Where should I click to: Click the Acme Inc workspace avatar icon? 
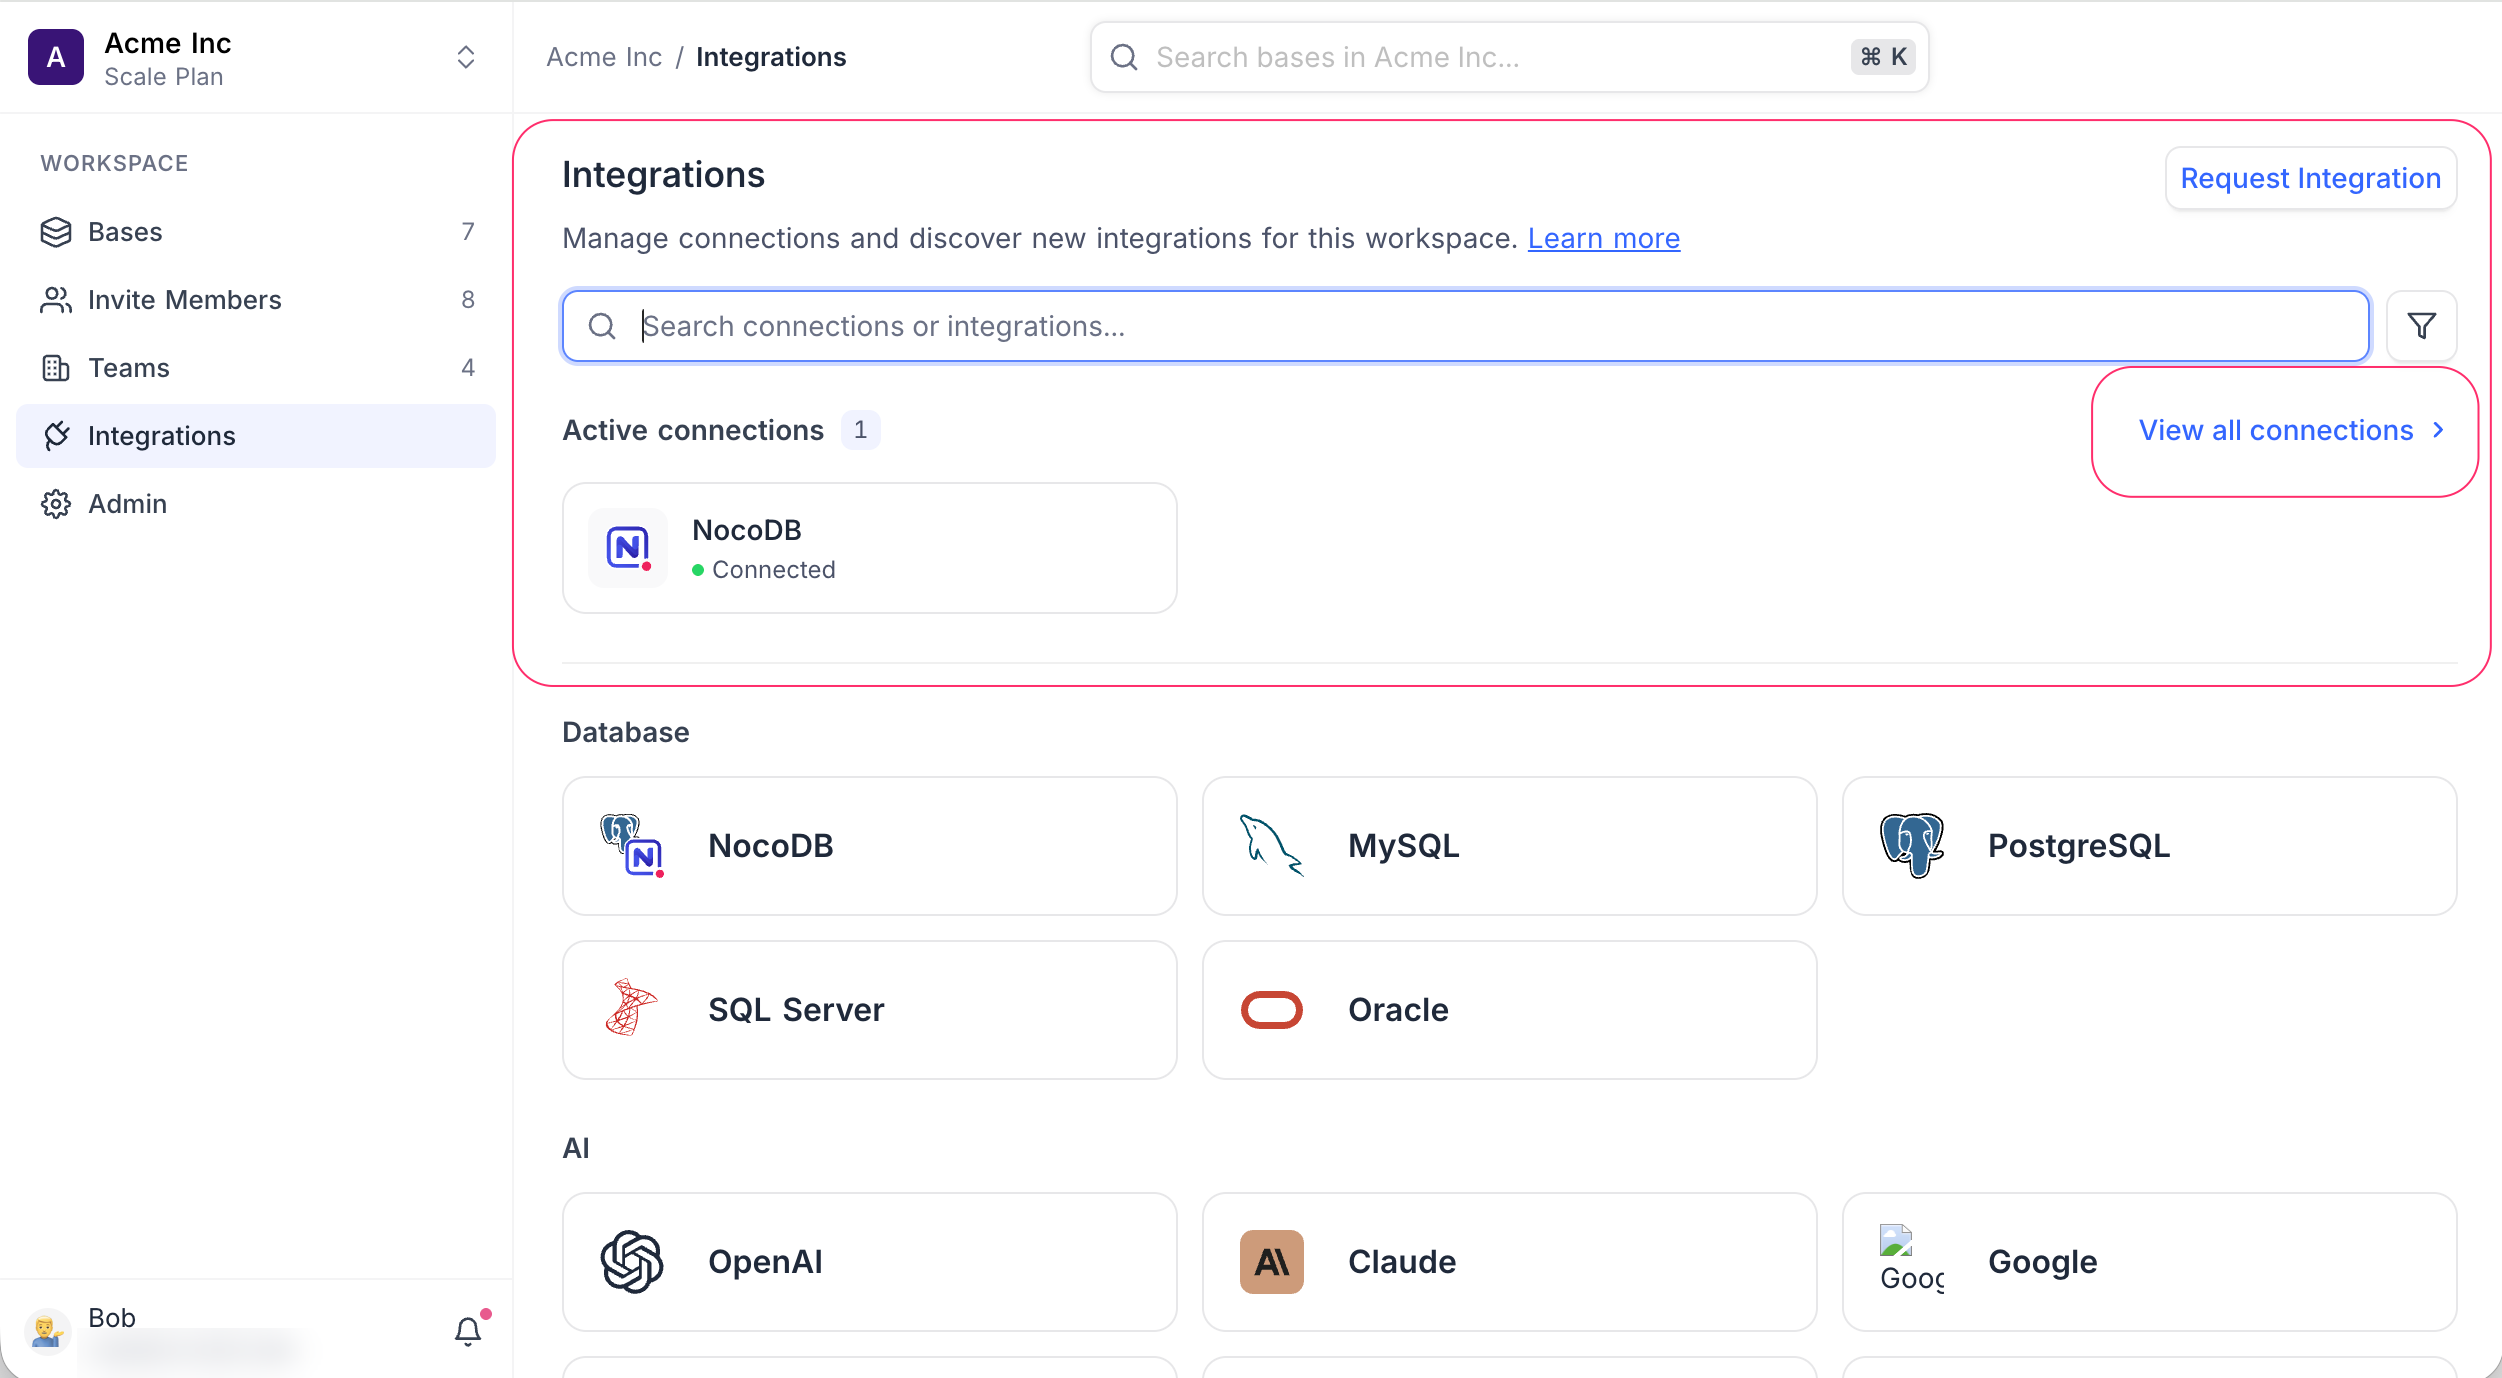[x=56, y=57]
